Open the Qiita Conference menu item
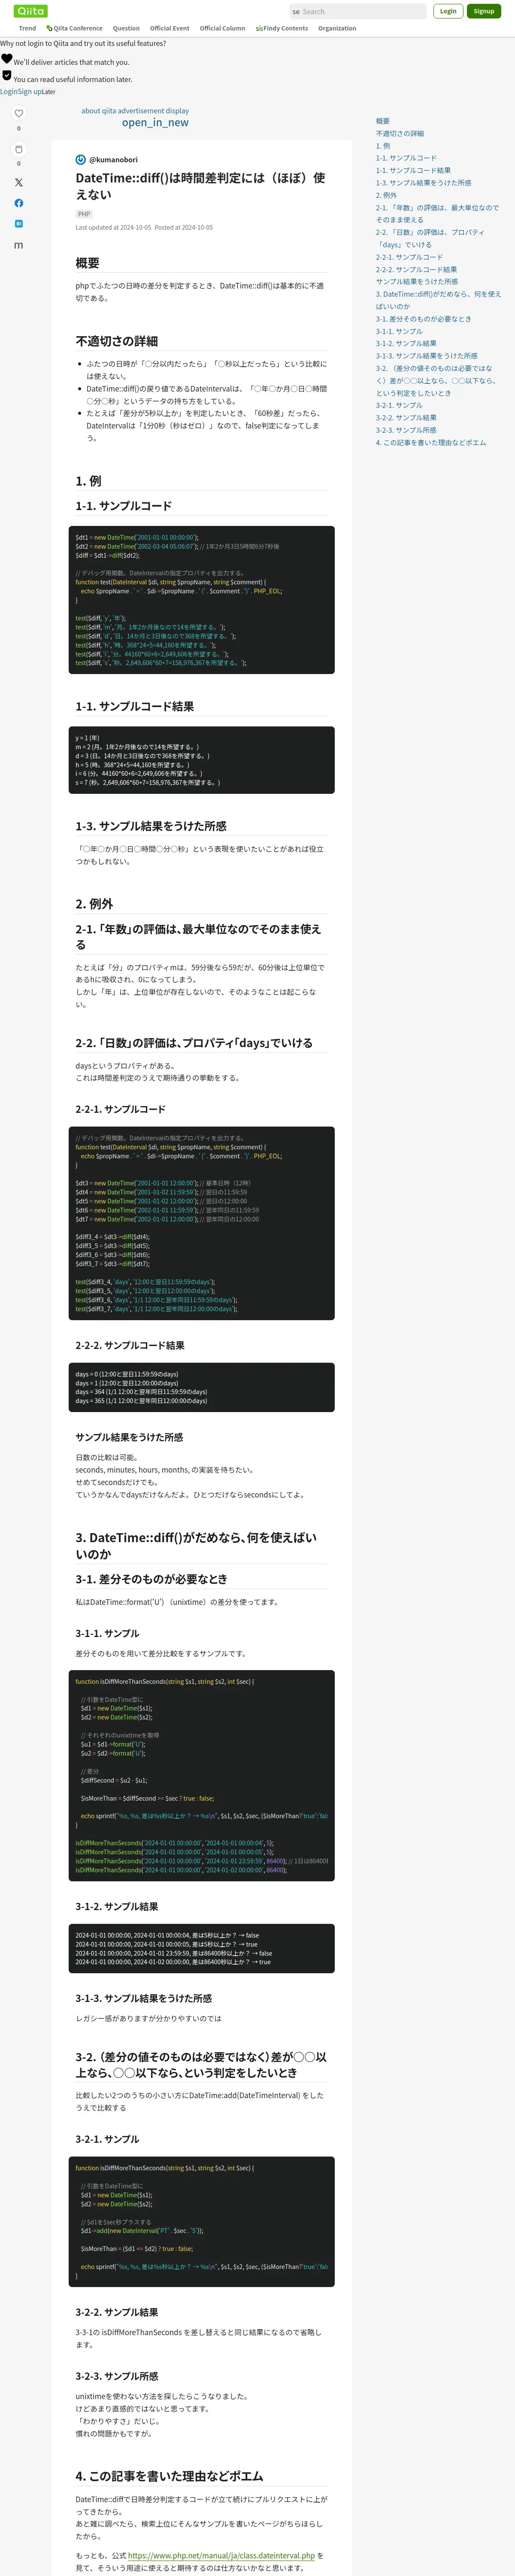The width and height of the screenshot is (515, 2576). point(78,28)
